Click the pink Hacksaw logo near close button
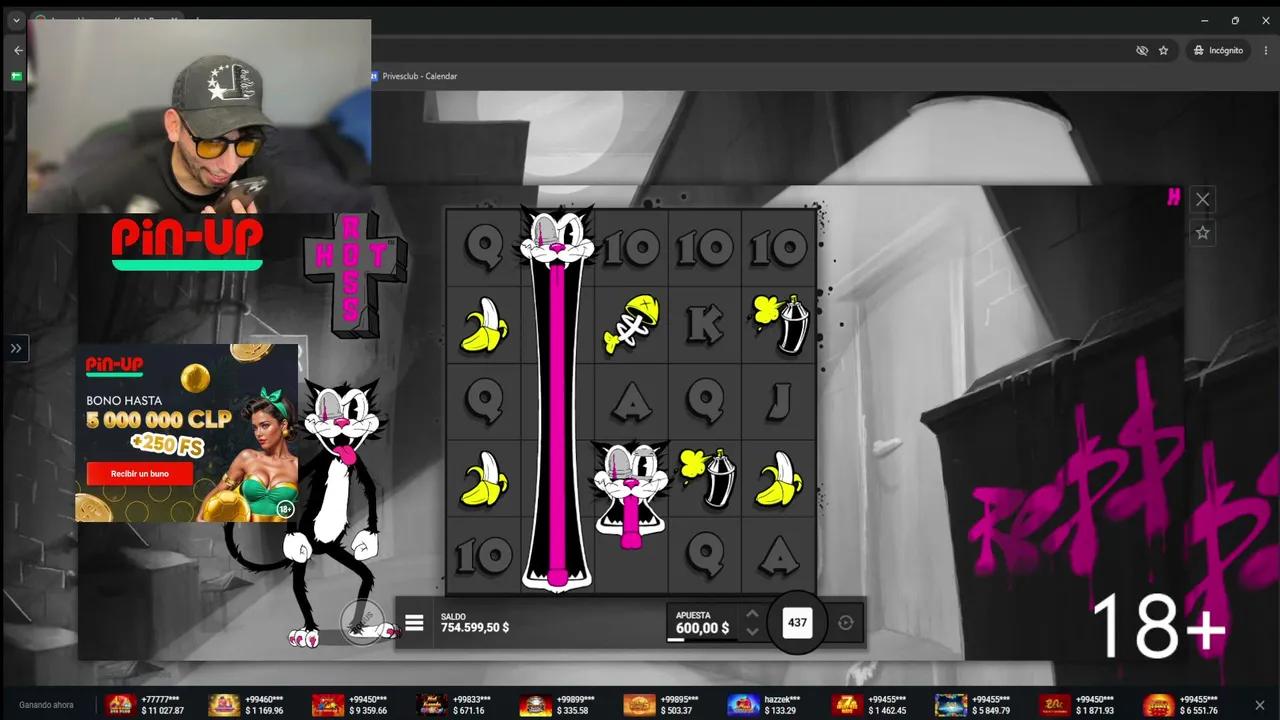The width and height of the screenshot is (1280, 720). (x=1174, y=197)
